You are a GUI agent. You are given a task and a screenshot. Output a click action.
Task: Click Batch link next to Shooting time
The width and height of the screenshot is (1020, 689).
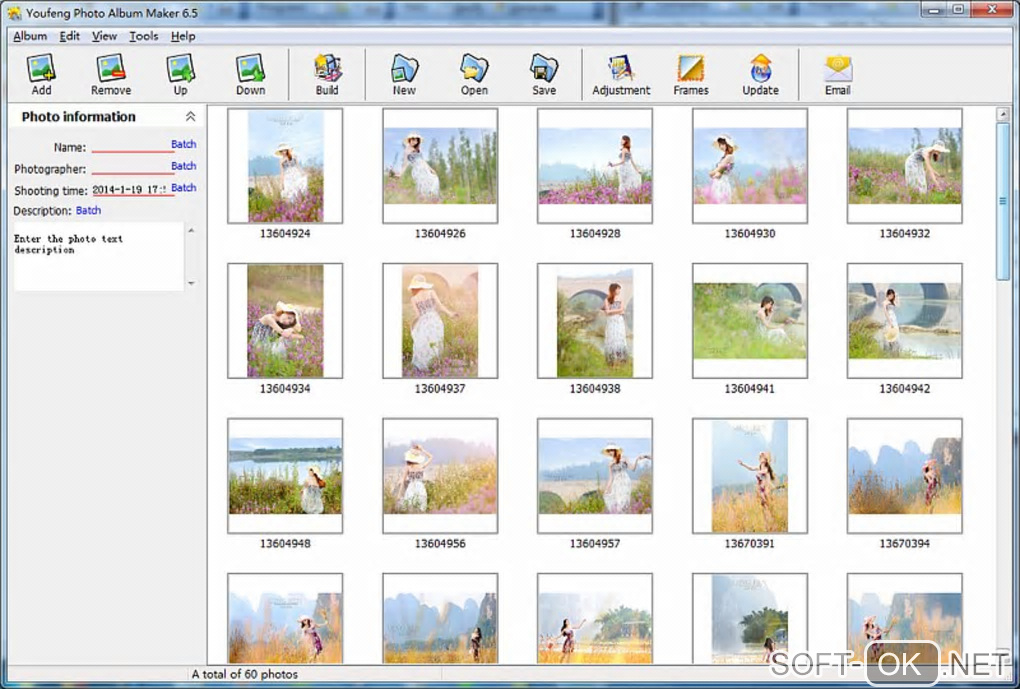[183, 187]
